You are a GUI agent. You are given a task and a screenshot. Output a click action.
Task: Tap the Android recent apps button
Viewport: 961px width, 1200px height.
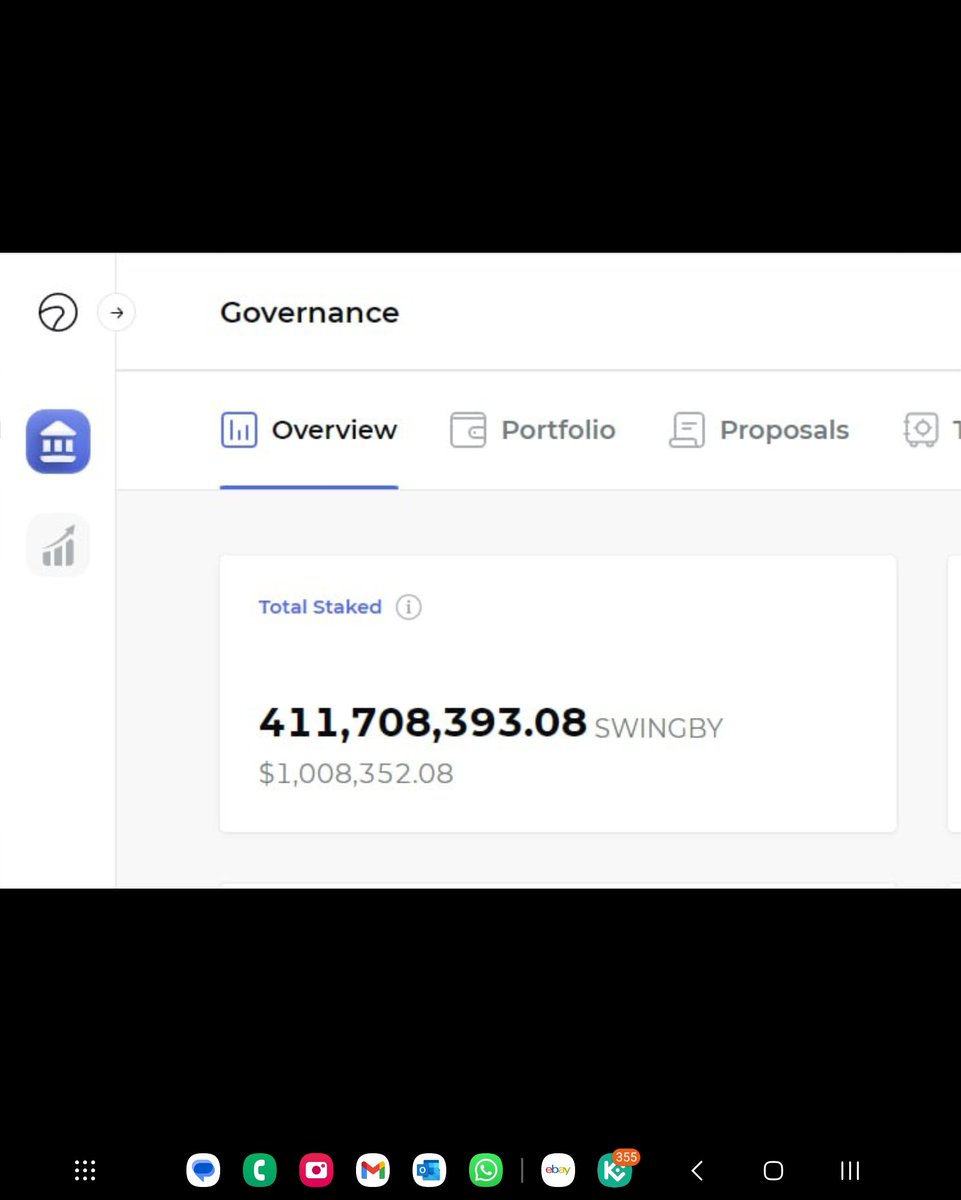point(849,1170)
